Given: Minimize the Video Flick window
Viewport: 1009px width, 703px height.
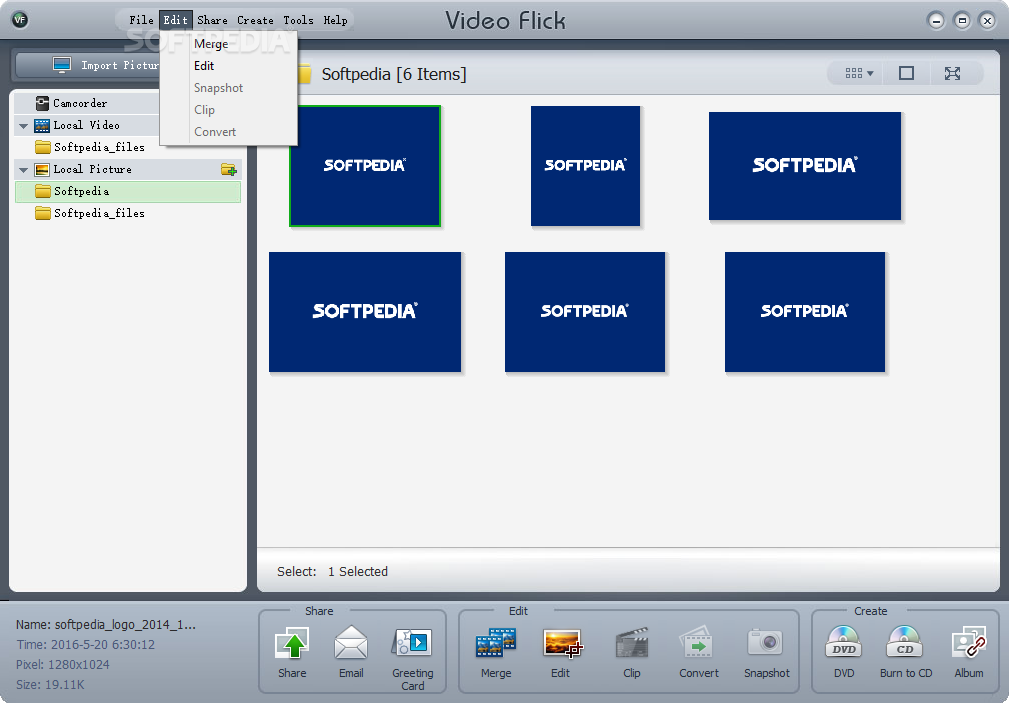Looking at the screenshot, I should point(936,21).
